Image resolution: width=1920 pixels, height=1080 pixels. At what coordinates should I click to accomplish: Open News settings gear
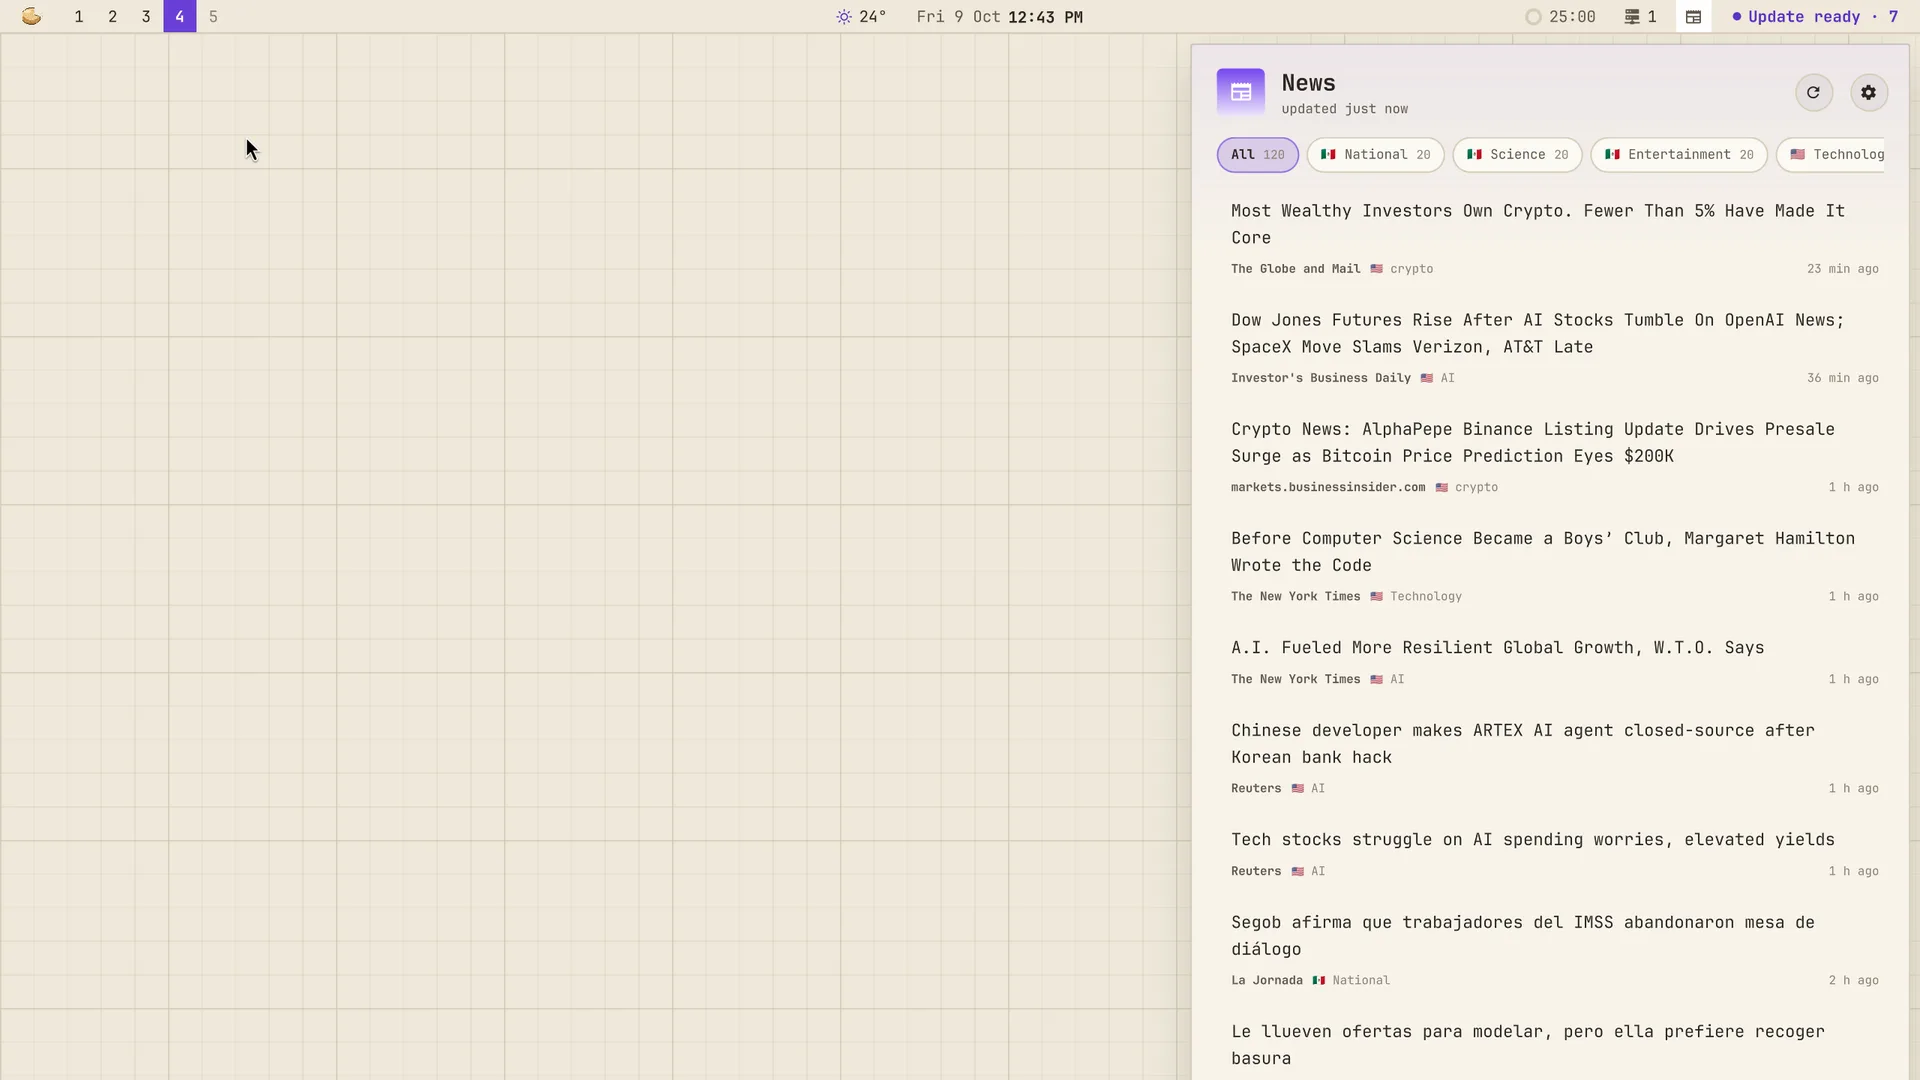coord(1868,92)
